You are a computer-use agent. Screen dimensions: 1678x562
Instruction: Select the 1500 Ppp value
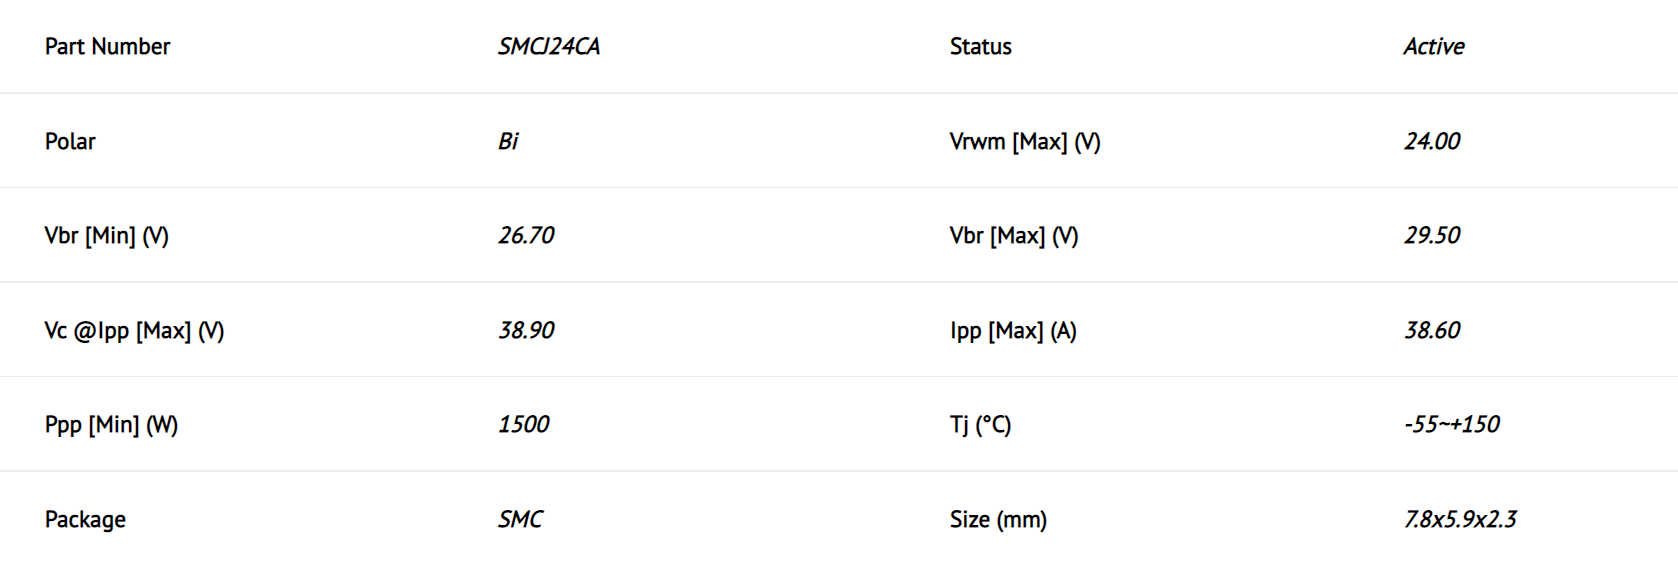pyautogui.click(x=524, y=424)
